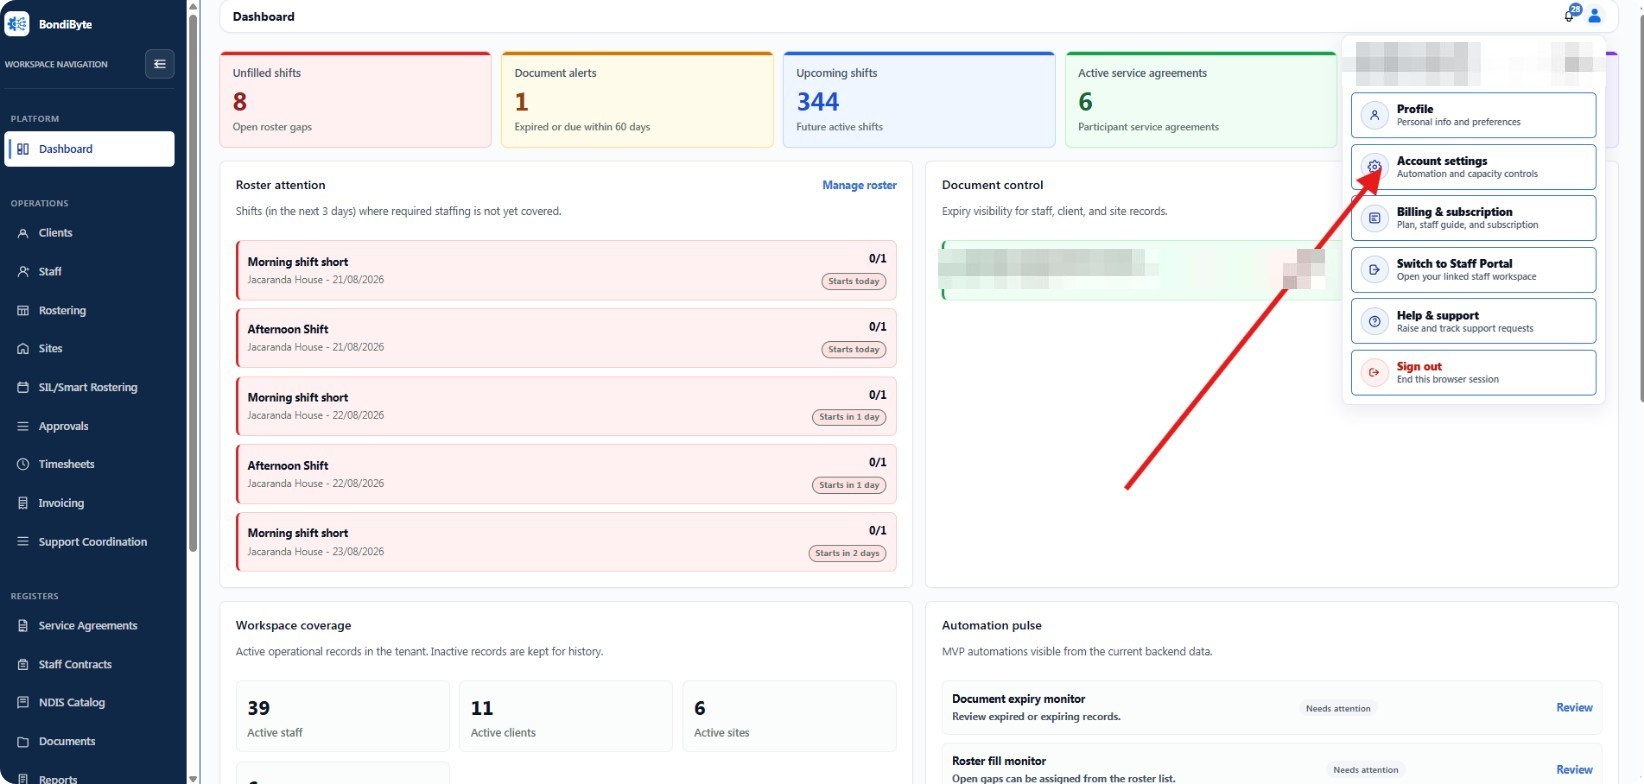This screenshot has height=784, width=1644.
Task: Click the 6 Active sites tile
Action: (x=789, y=717)
